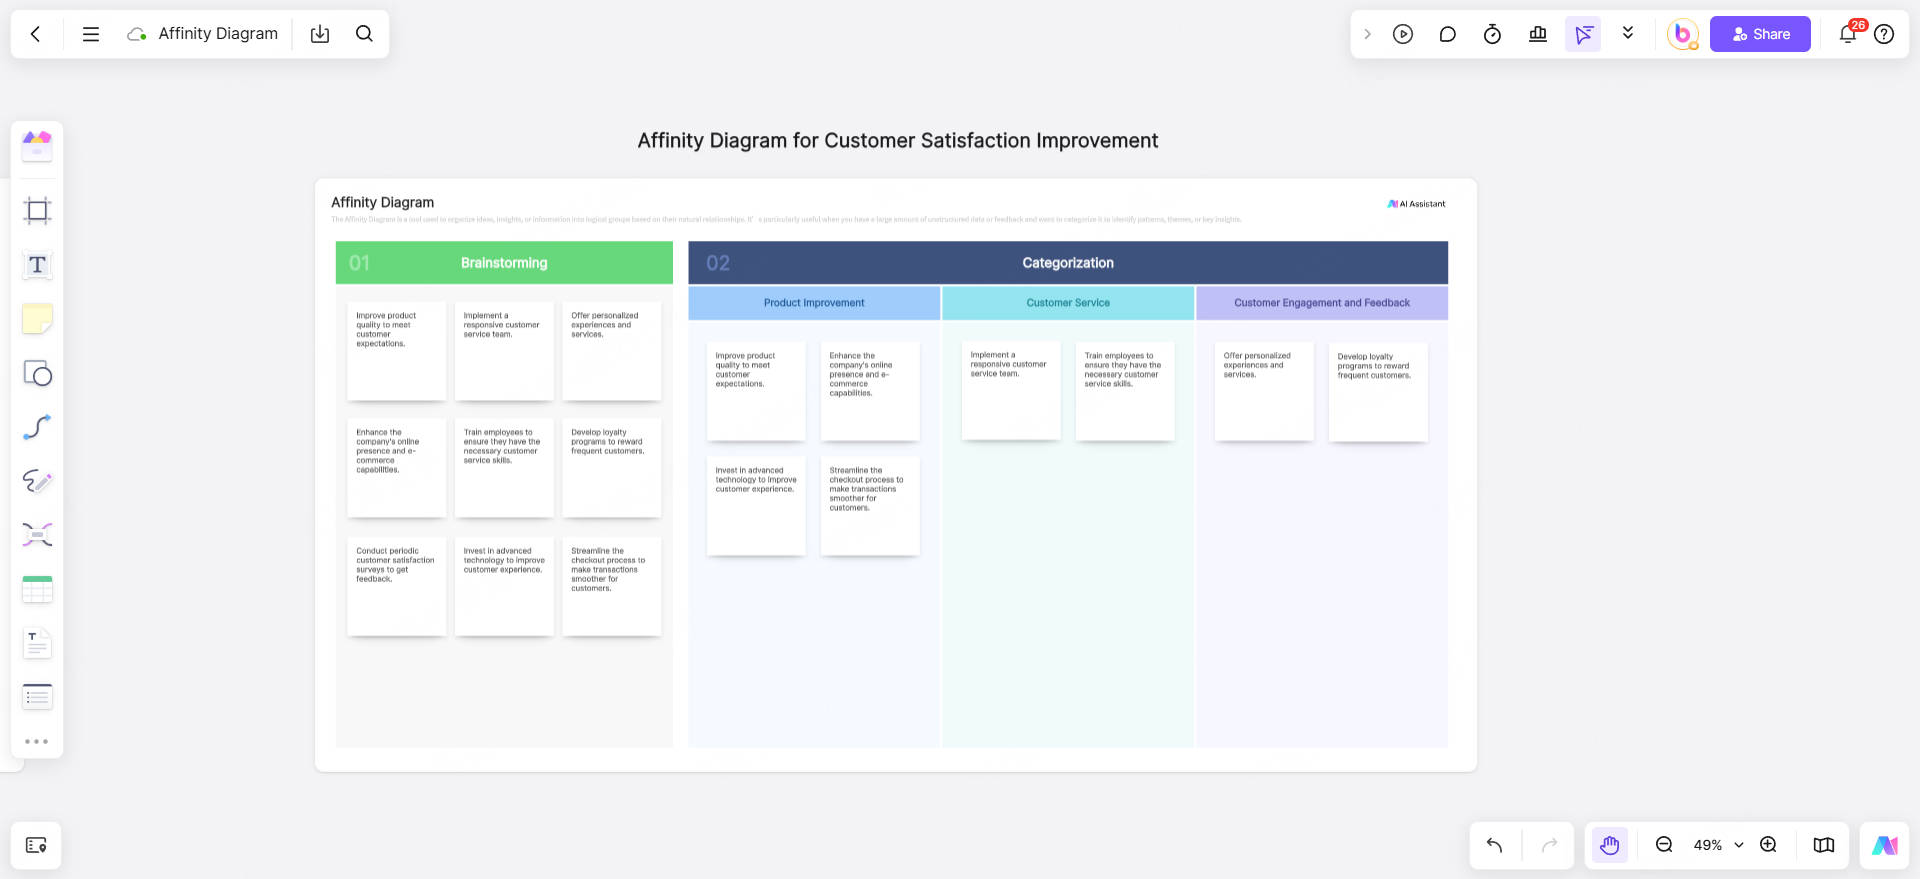1920x879 pixels.
Task: Select Brainstorming 'Offer personalized experiences' note
Action: coord(612,351)
